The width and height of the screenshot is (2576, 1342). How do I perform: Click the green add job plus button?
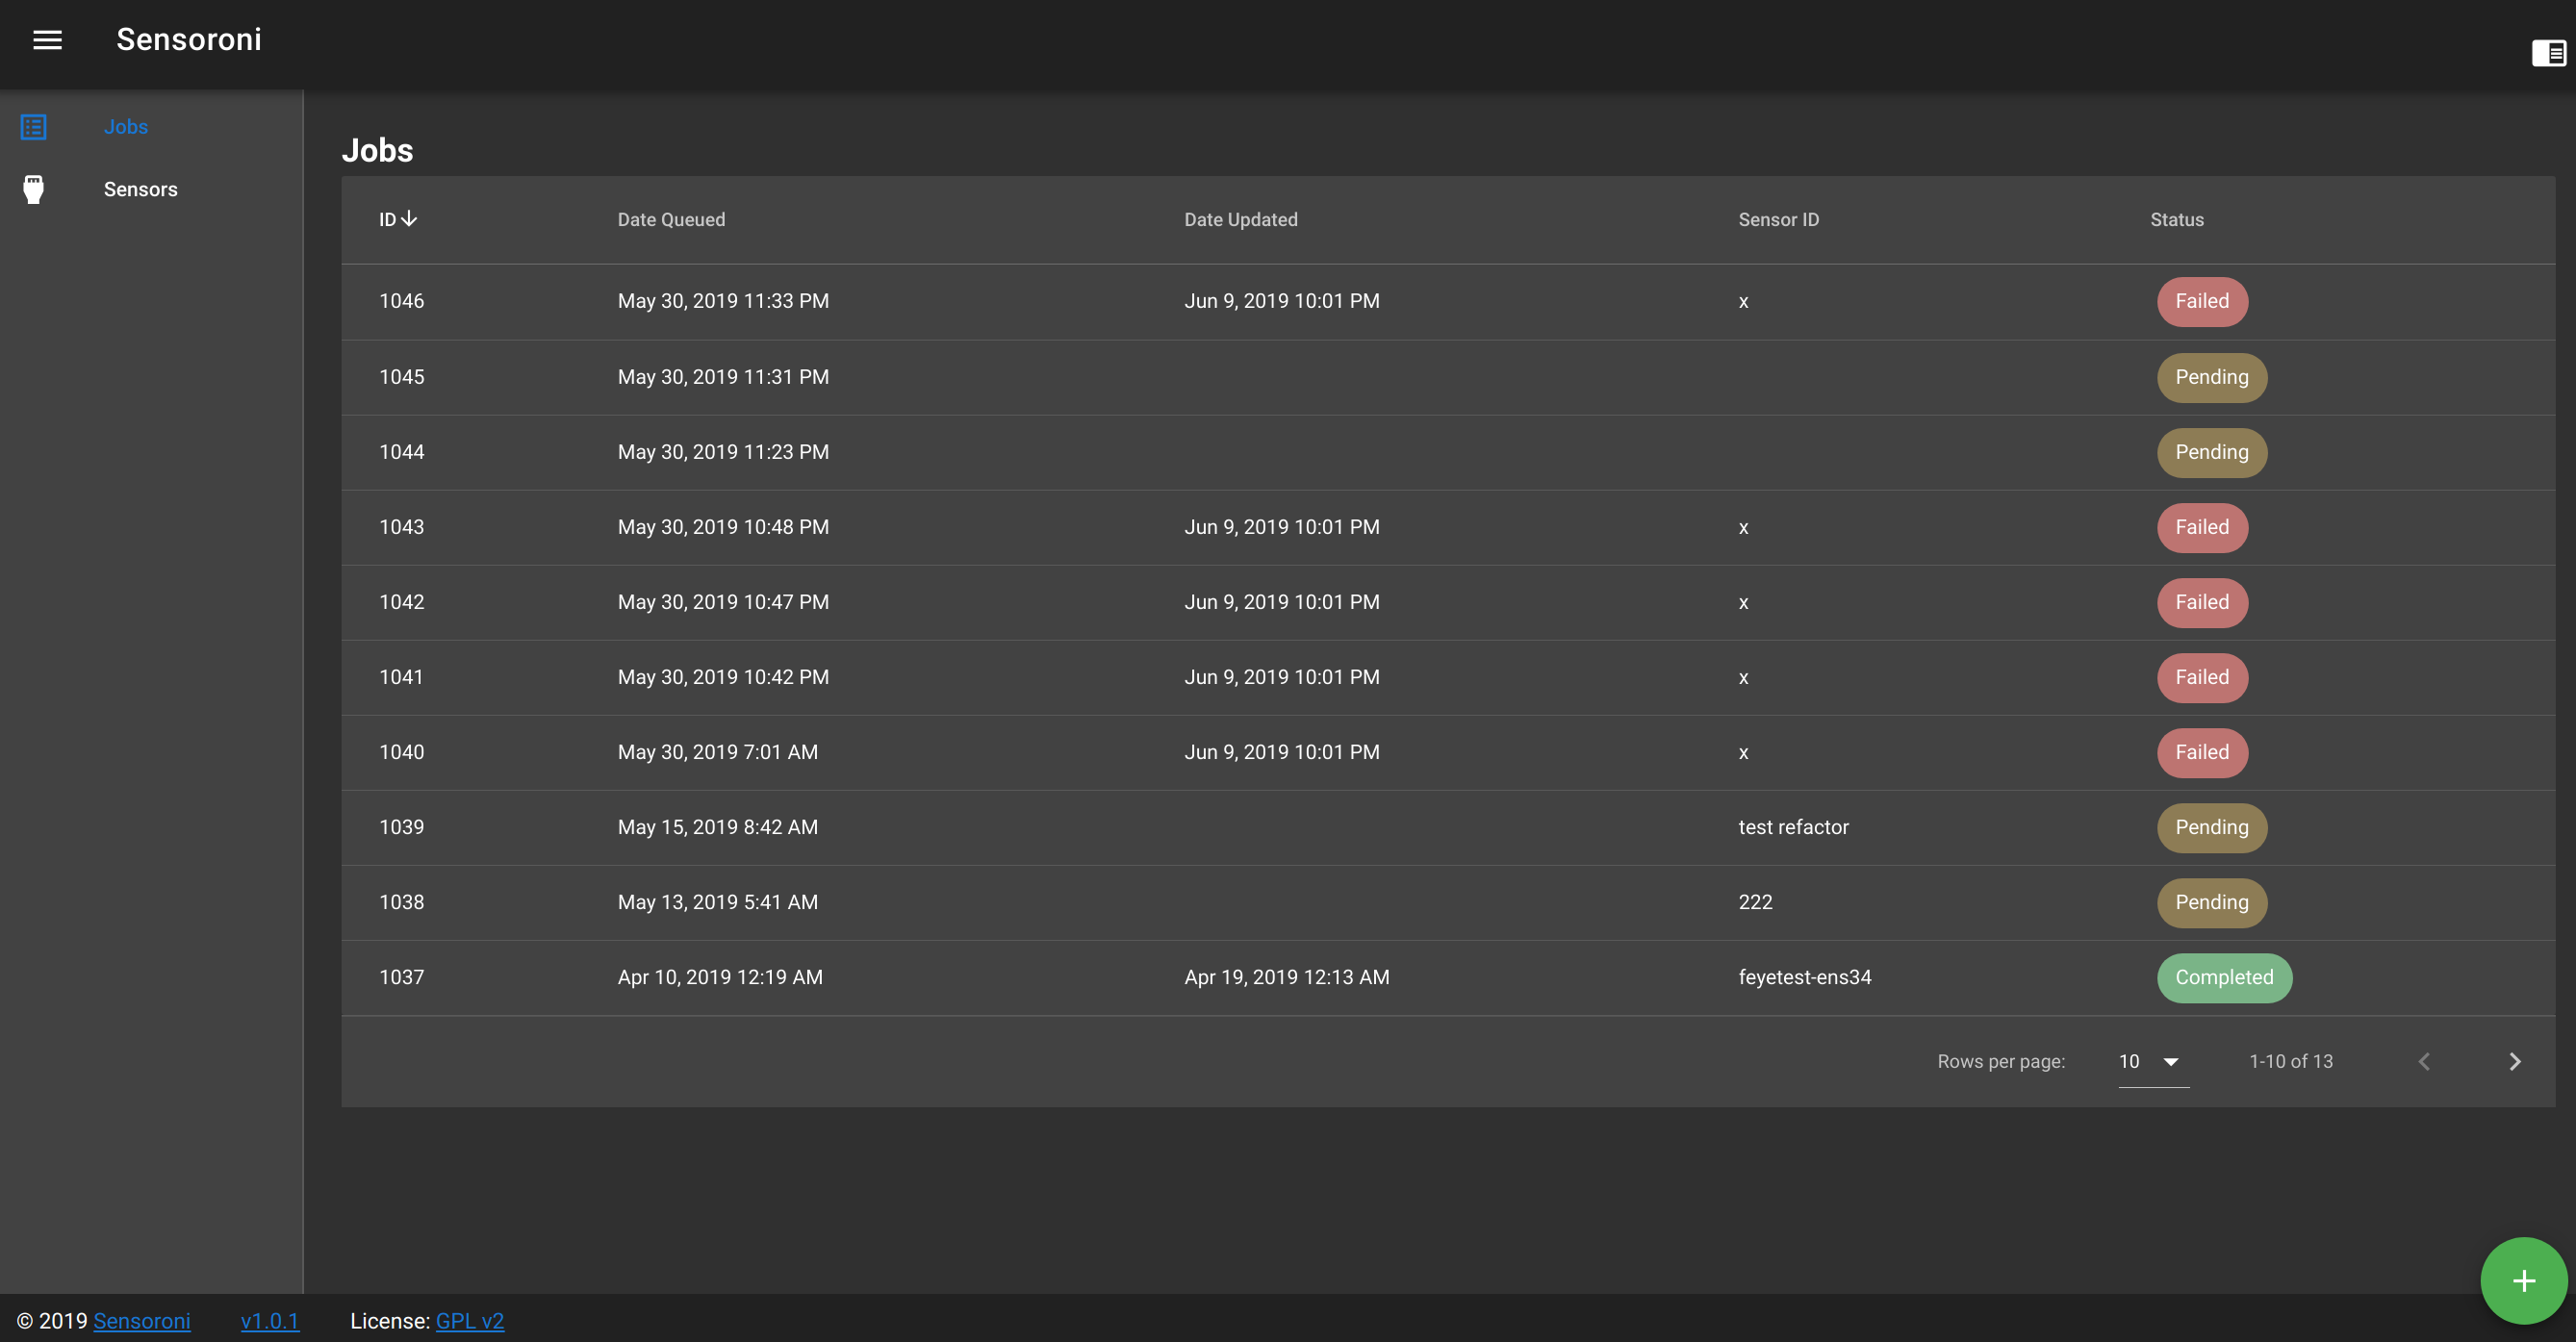pos(2523,1281)
